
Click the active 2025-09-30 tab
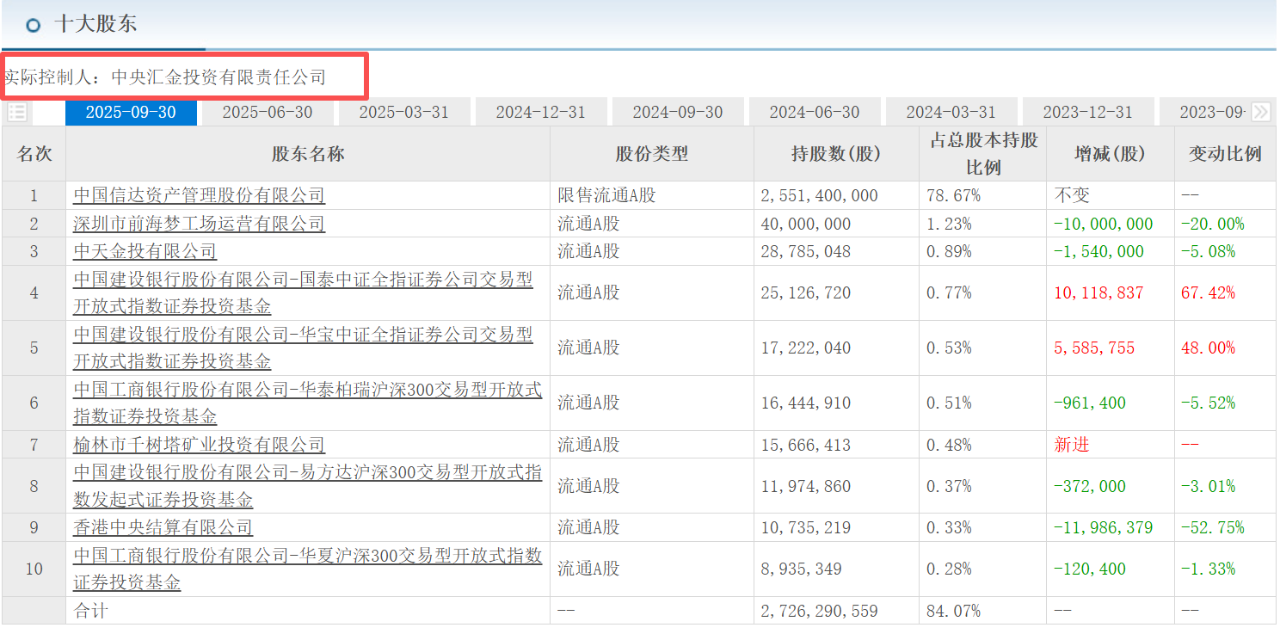click(130, 112)
